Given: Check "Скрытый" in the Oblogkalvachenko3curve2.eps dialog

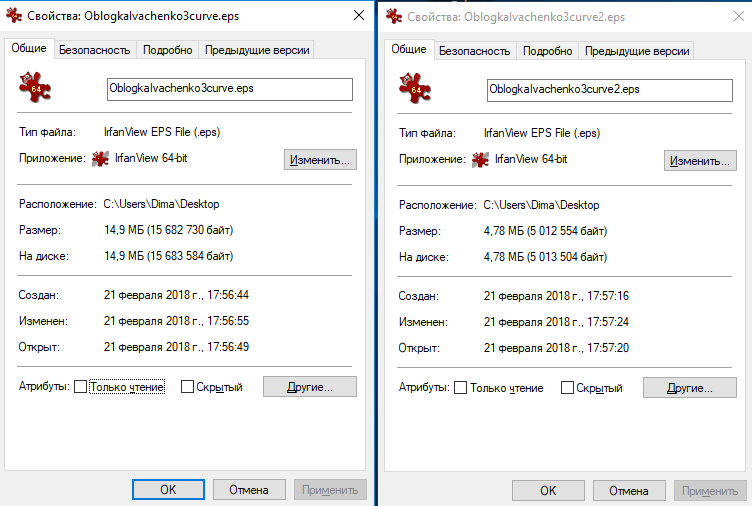Looking at the screenshot, I should coord(567,388).
